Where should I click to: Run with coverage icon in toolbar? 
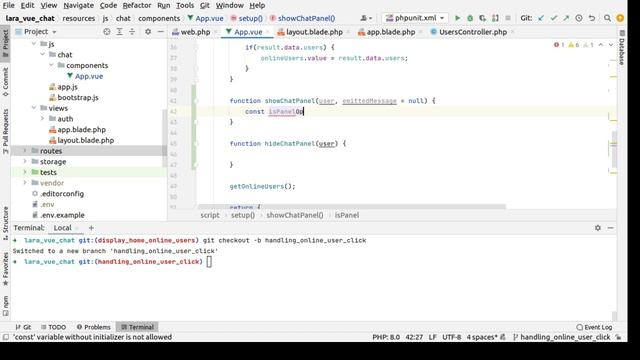[x=482, y=18]
